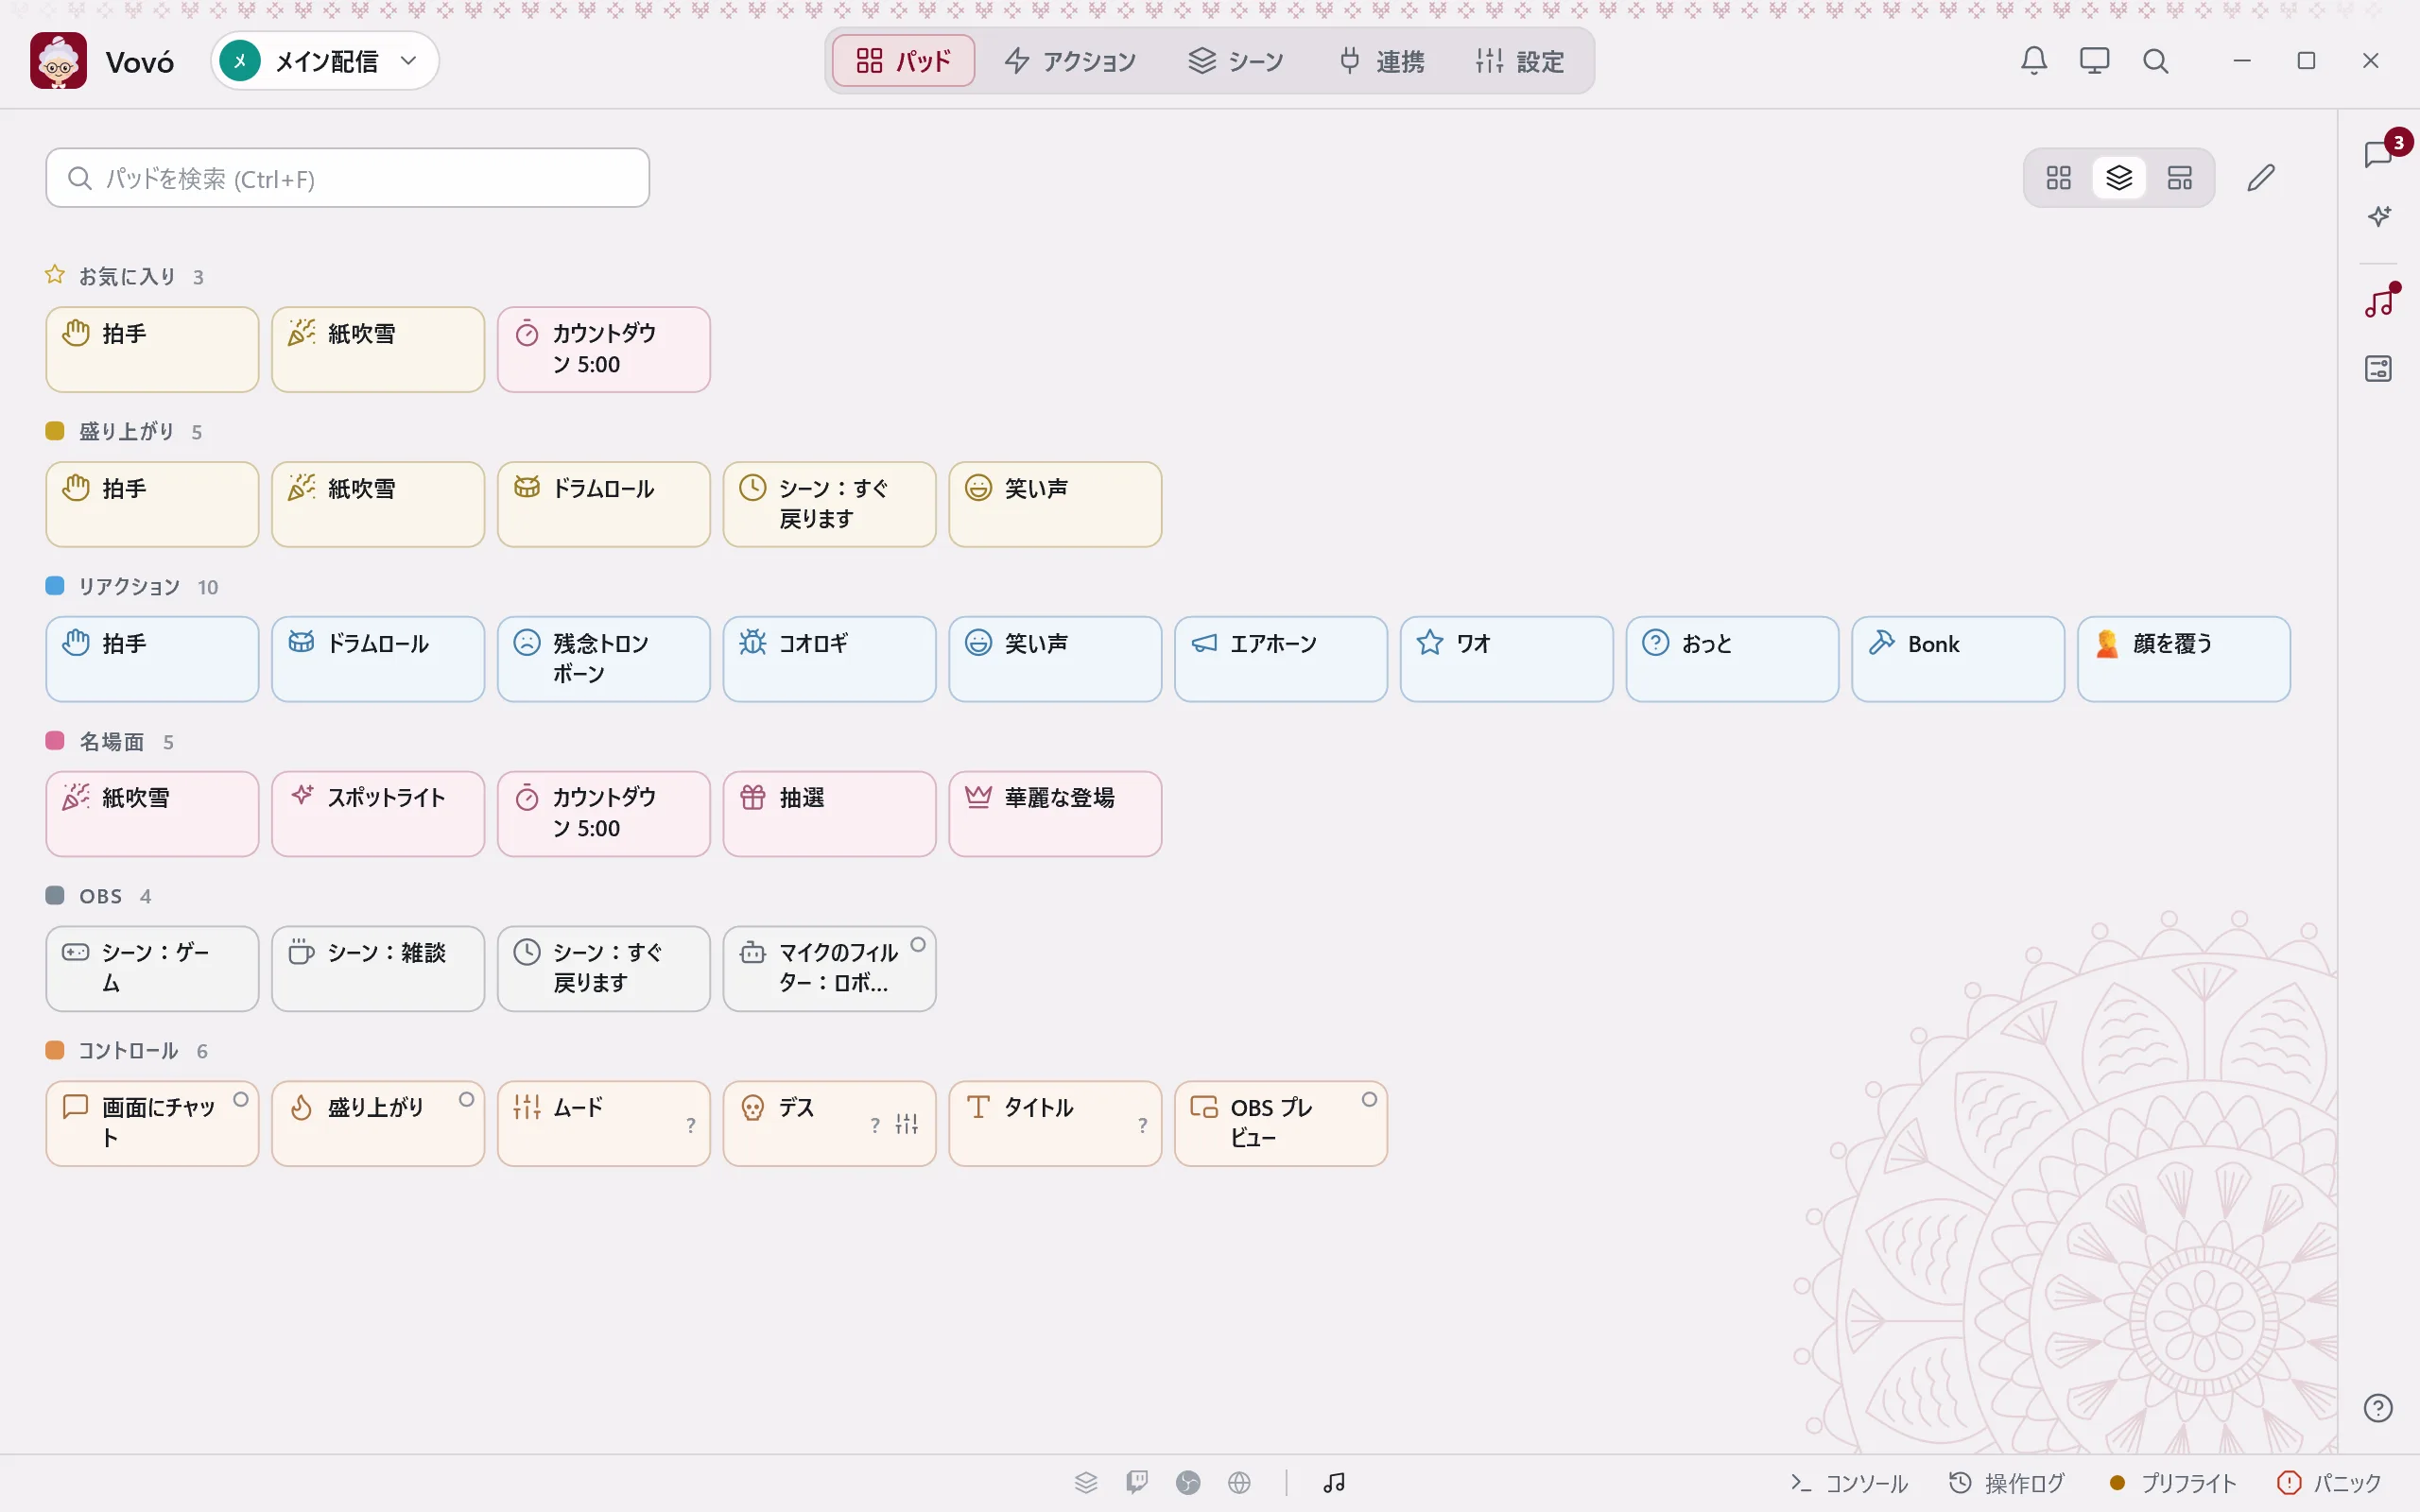
Task: Toggle the 盛り上がり control pad
Action: point(378,1123)
